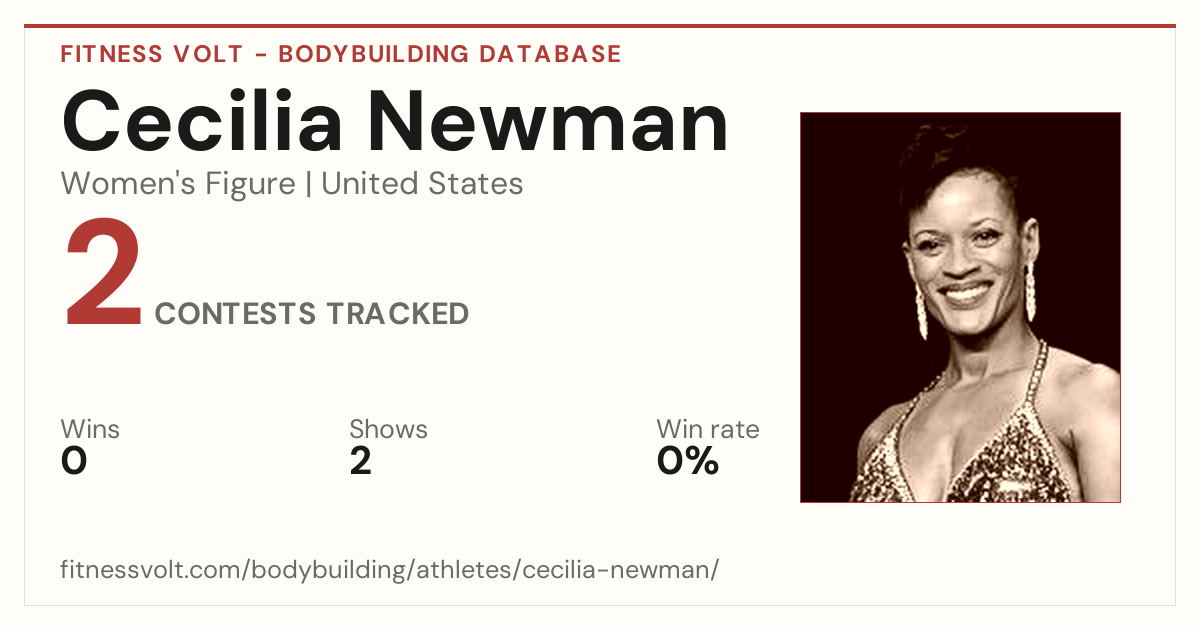Click the Wins value 0
This screenshot has width=1200, height=630.
[74, 461]
